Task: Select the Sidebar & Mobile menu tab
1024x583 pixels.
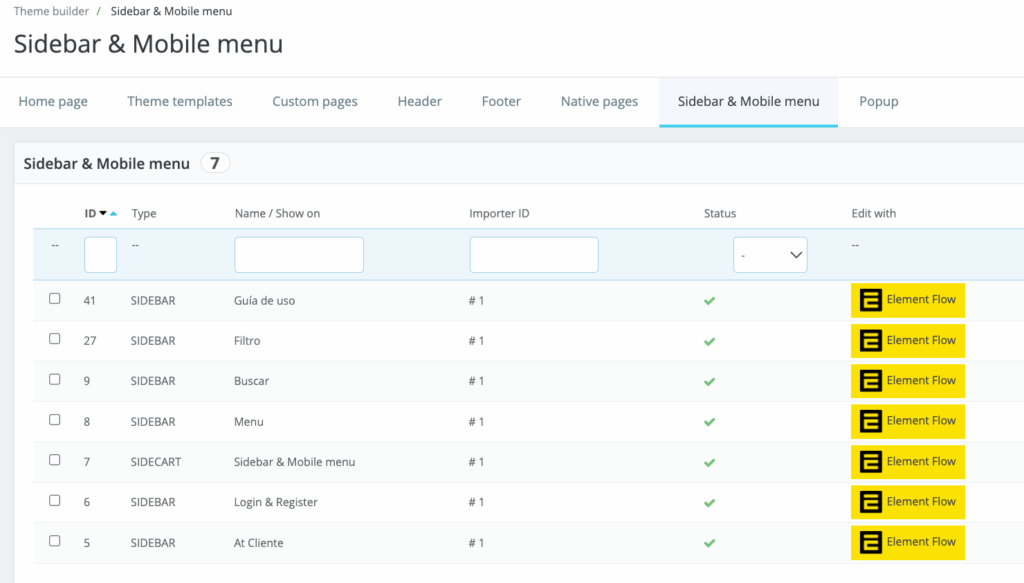Action: click(x=748, y=101)
